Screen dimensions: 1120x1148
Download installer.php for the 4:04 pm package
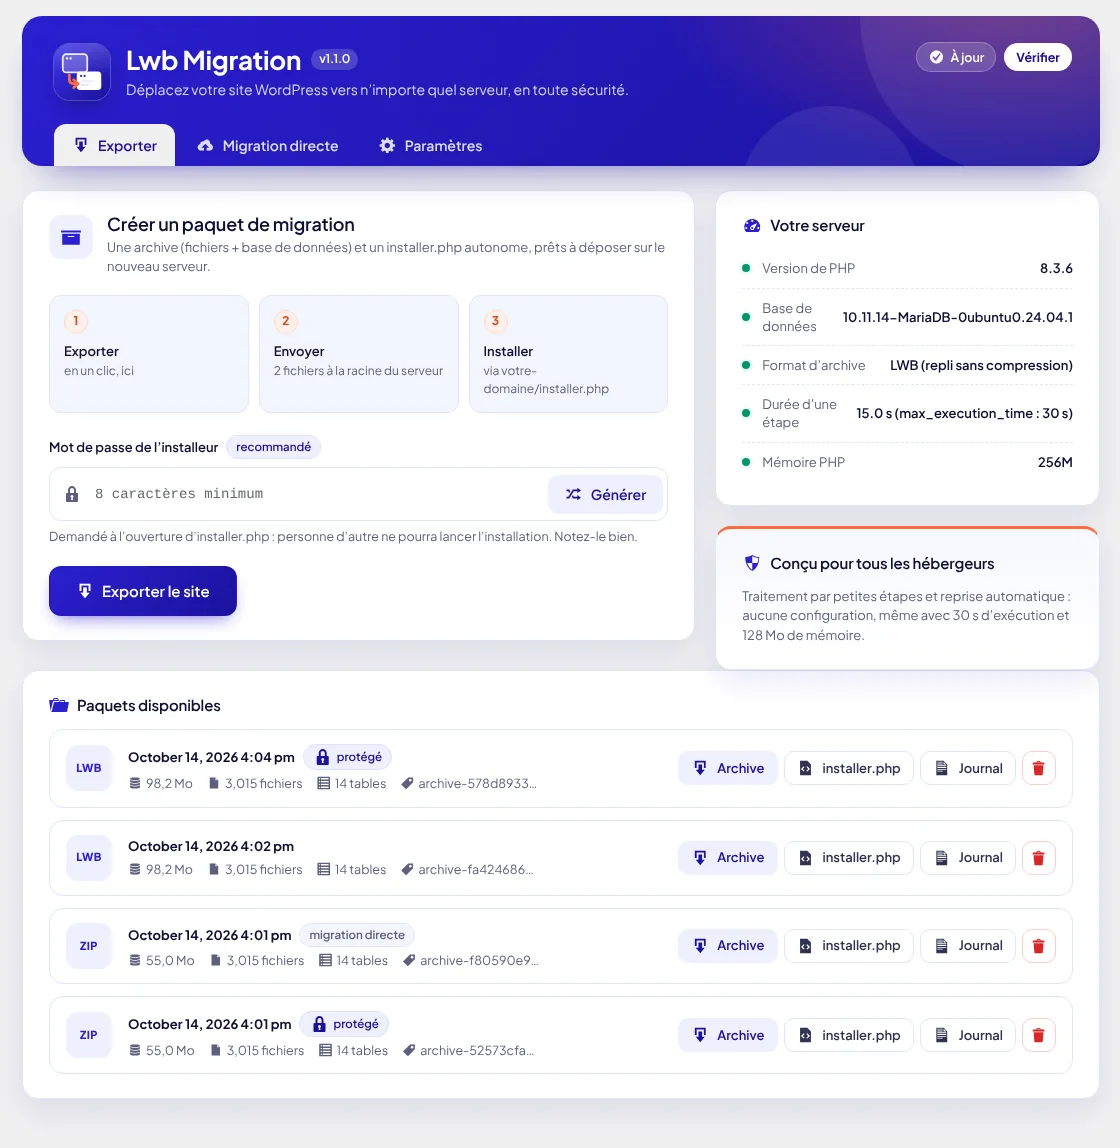849,768
